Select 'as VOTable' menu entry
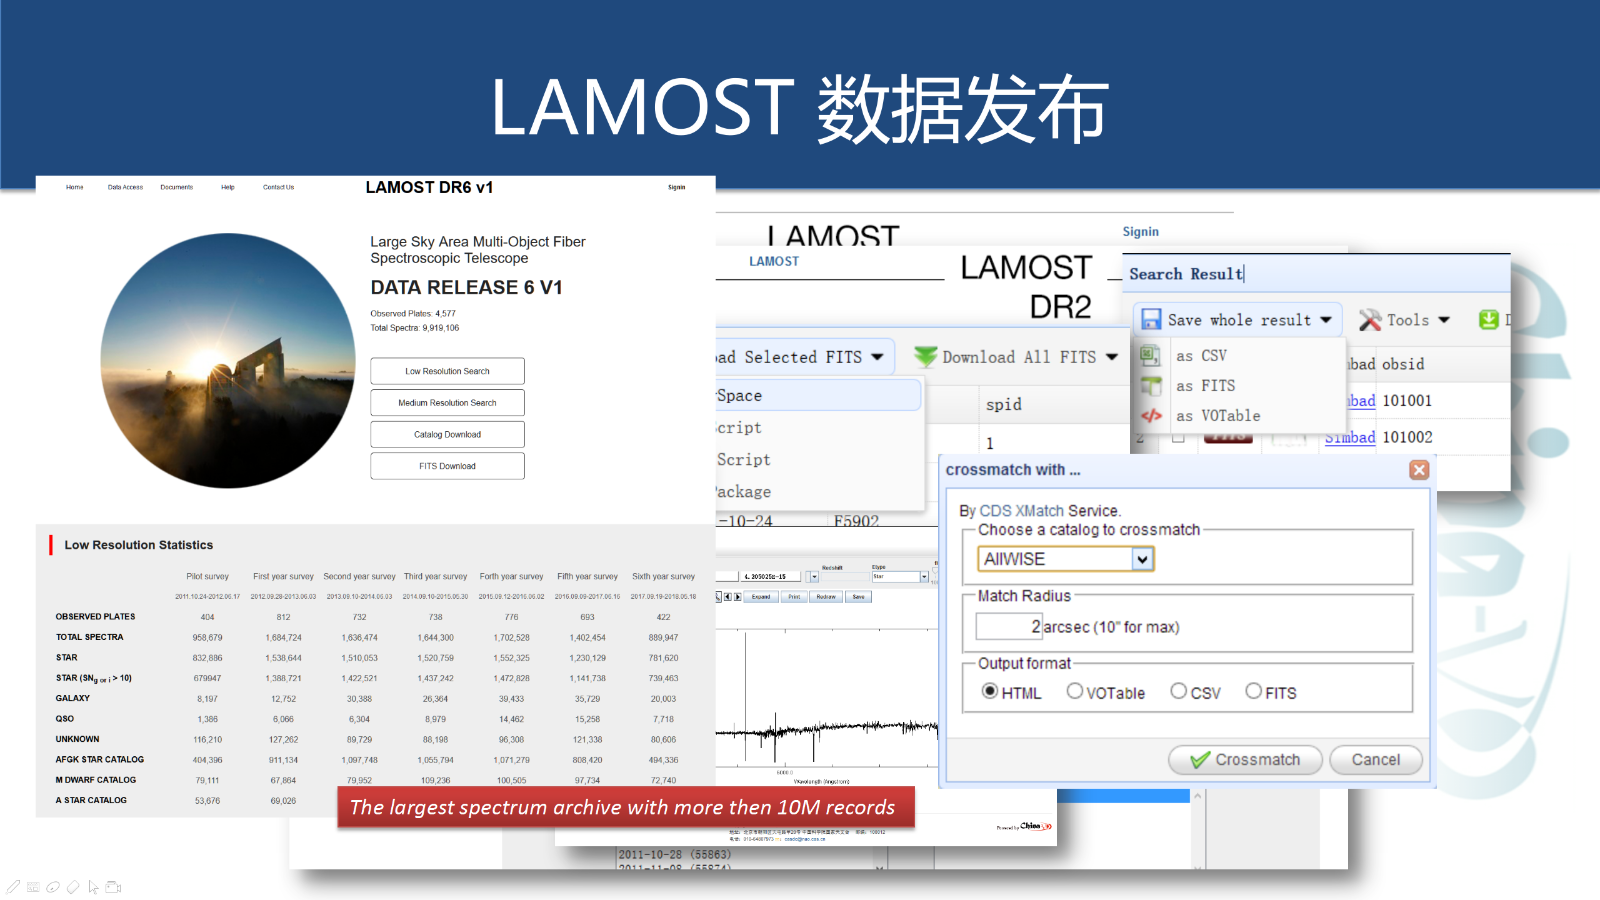 pos(1217,416)
